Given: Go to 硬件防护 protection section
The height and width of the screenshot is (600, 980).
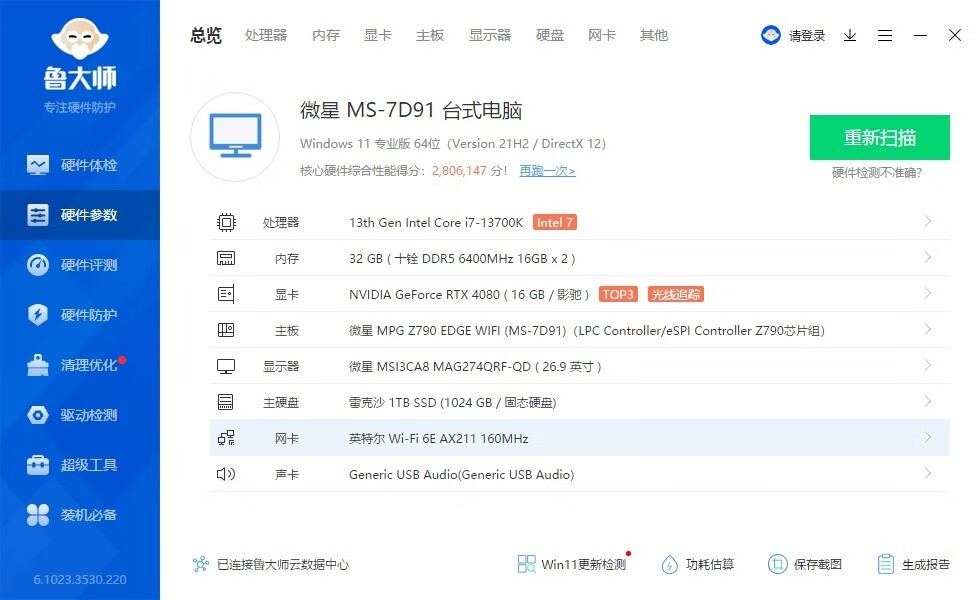Looking at the screenshot, I should tap(79, 315).
